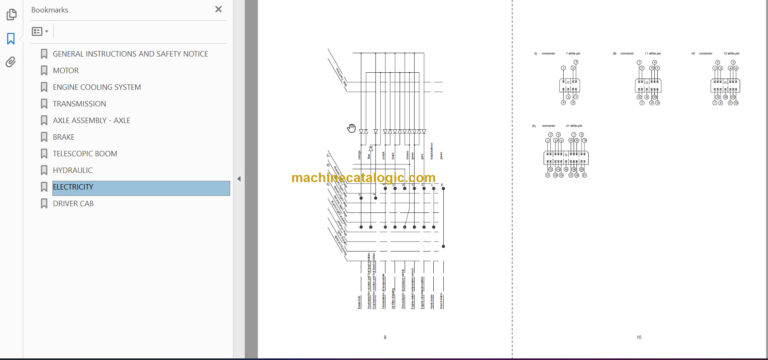Viewport: 768px width, 360px height.
Task: Click bookmark icon beside TRANSMISSION
Action: click(x=44, y=104)
